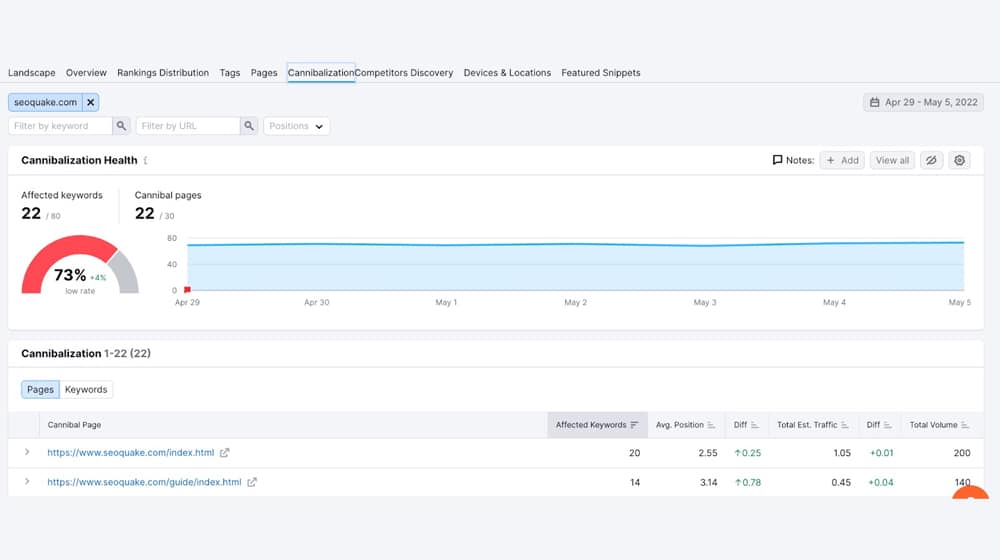Select the Cannibalization tab
The width and height of the screenshot is (1000, 560).
point(321,73)
